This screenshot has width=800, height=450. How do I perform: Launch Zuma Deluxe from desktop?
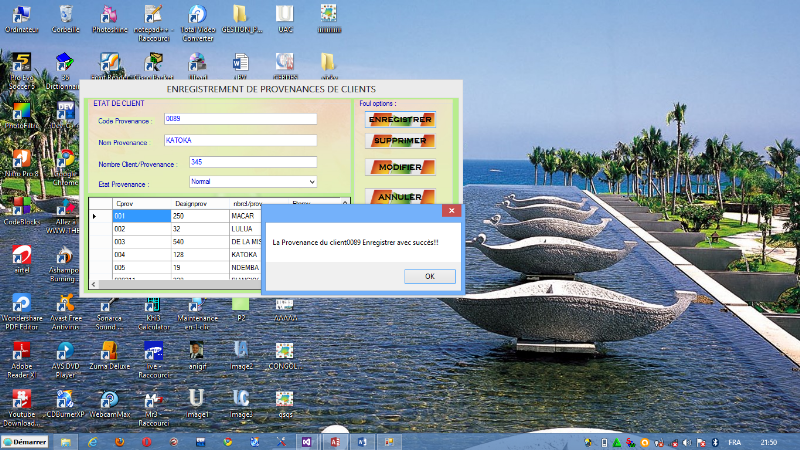(109, 352)
